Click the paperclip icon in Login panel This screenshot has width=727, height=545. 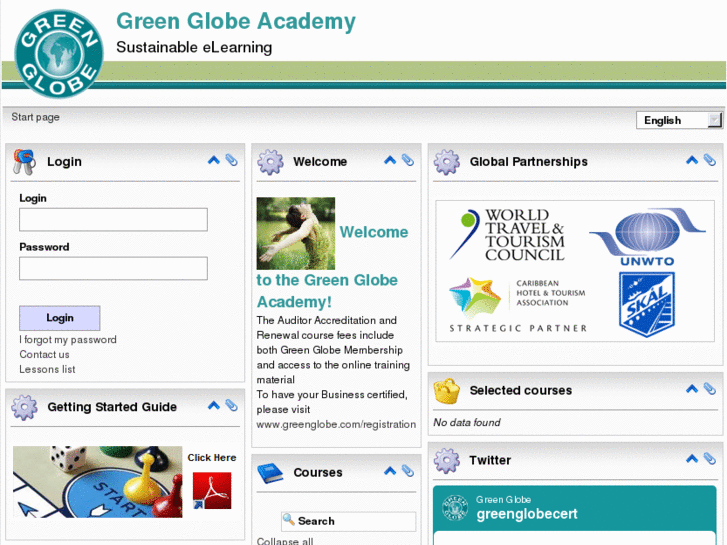click(x=231, y=160)
